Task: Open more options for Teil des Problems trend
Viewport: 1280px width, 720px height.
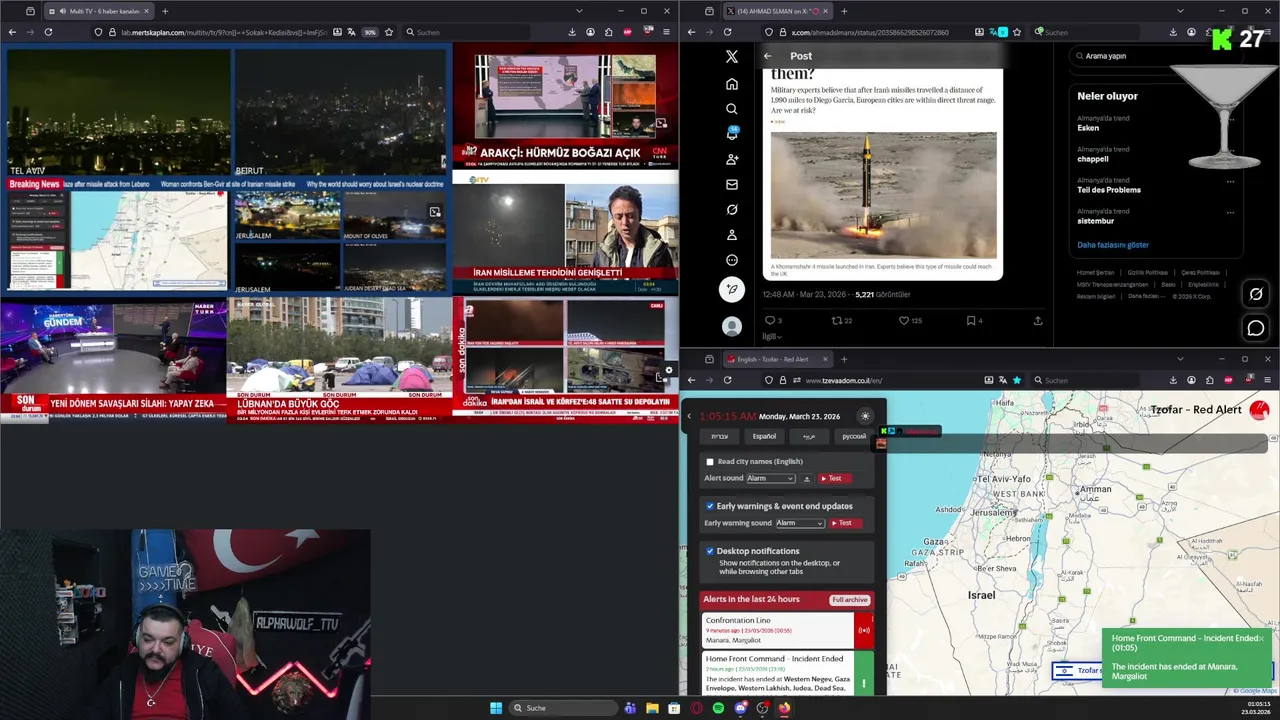Action: tap(1230, 181)
